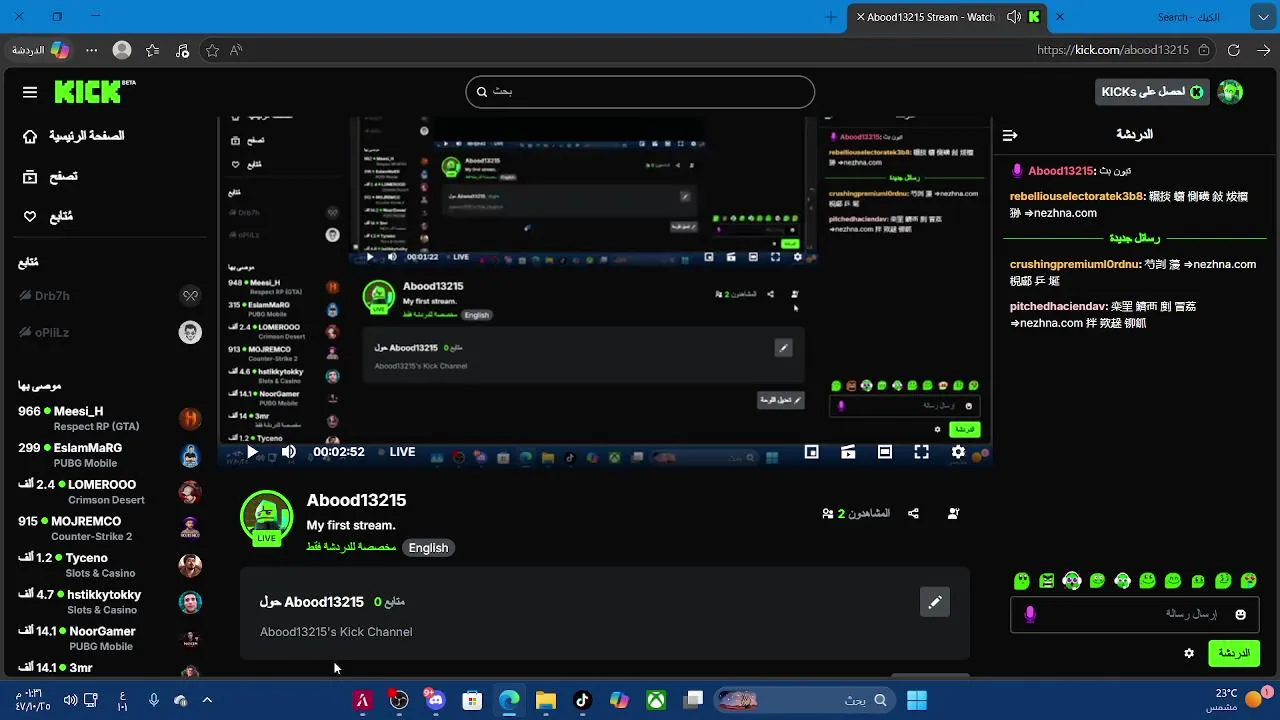
Task: Open the Edge favorites list icon
Action: (x=152, y=50)
